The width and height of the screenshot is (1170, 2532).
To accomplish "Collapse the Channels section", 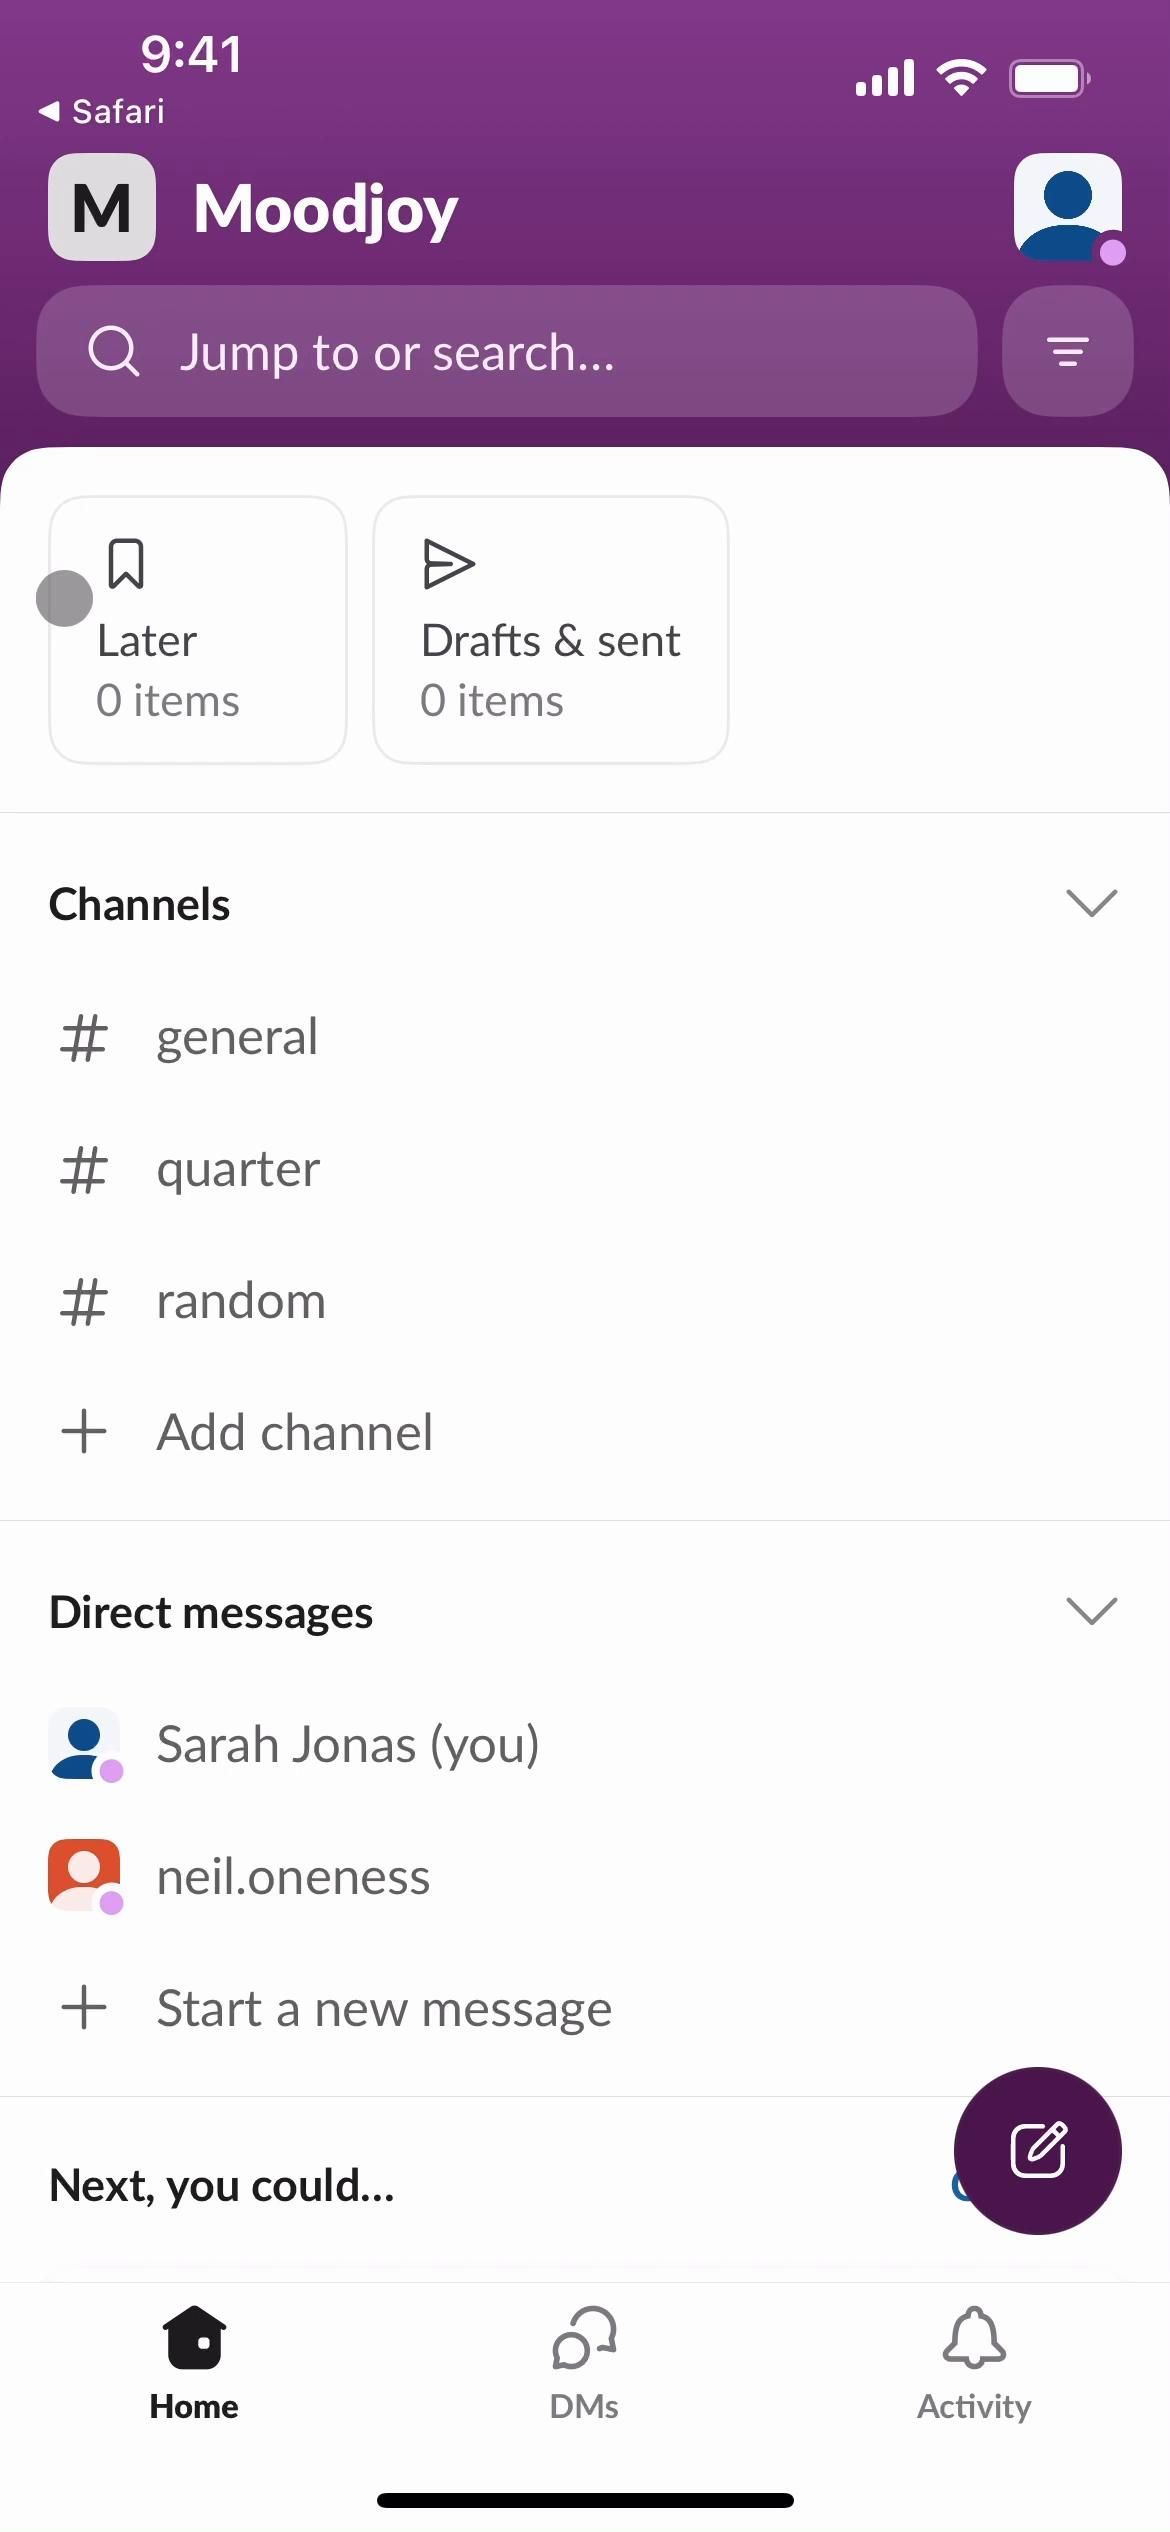I will pyautogui.click(x=1091, y=903).
